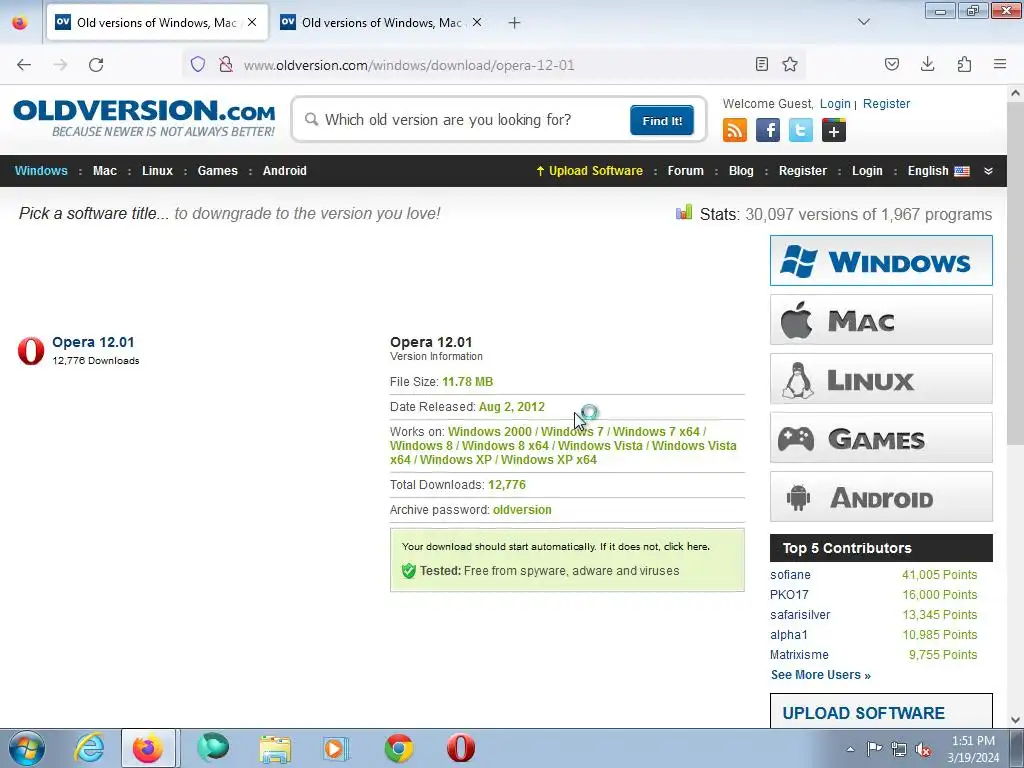The width and height of the screenshot is (1024, 768).
Task: Open the Save to Pocket icon
Action: tap(891, 64)
